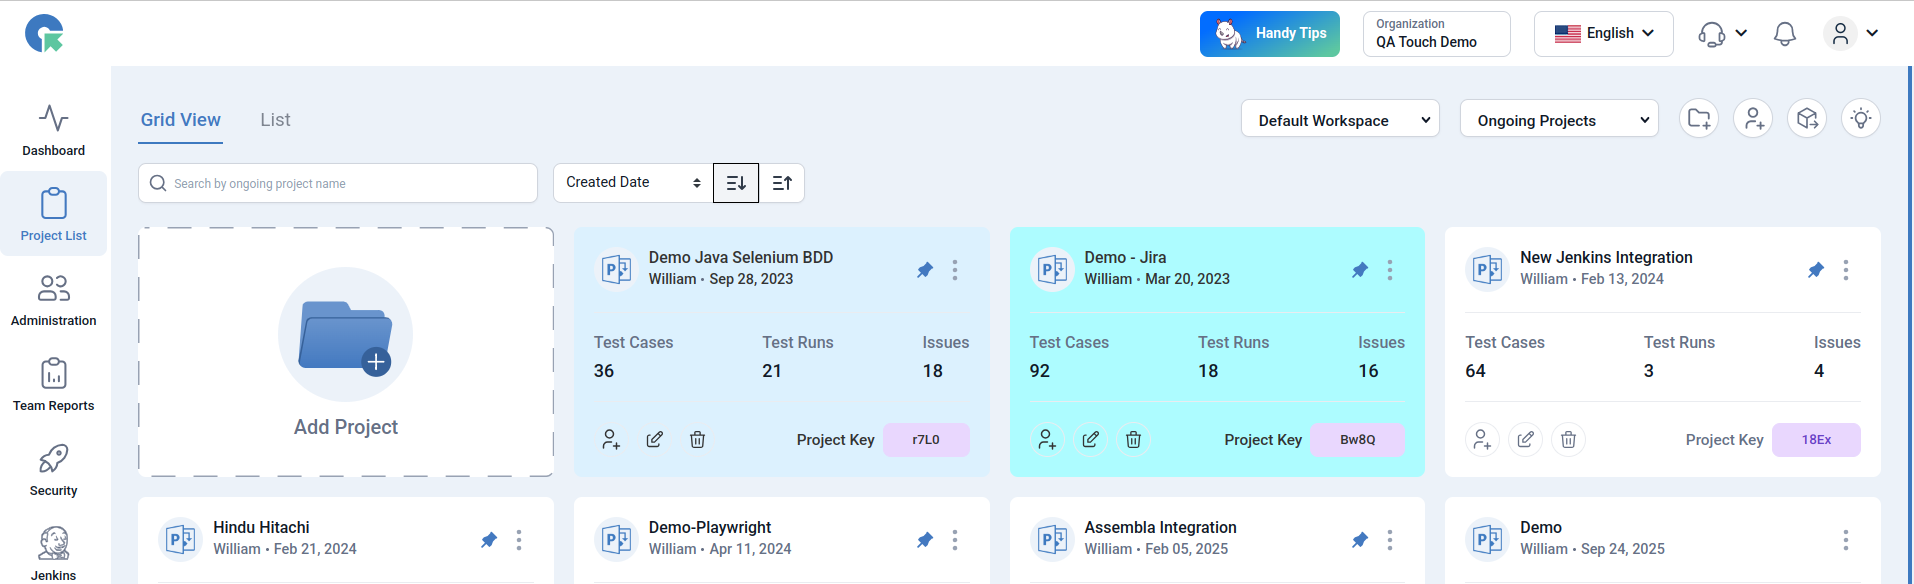
Task: Edit the Demo - Jira project
Action: point(1090,440)
